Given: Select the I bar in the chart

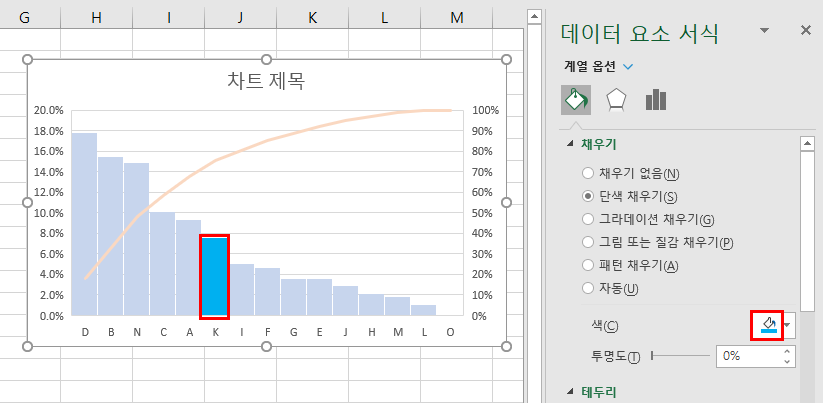Looking at the screenshot, I should click(x=241, y=290).
